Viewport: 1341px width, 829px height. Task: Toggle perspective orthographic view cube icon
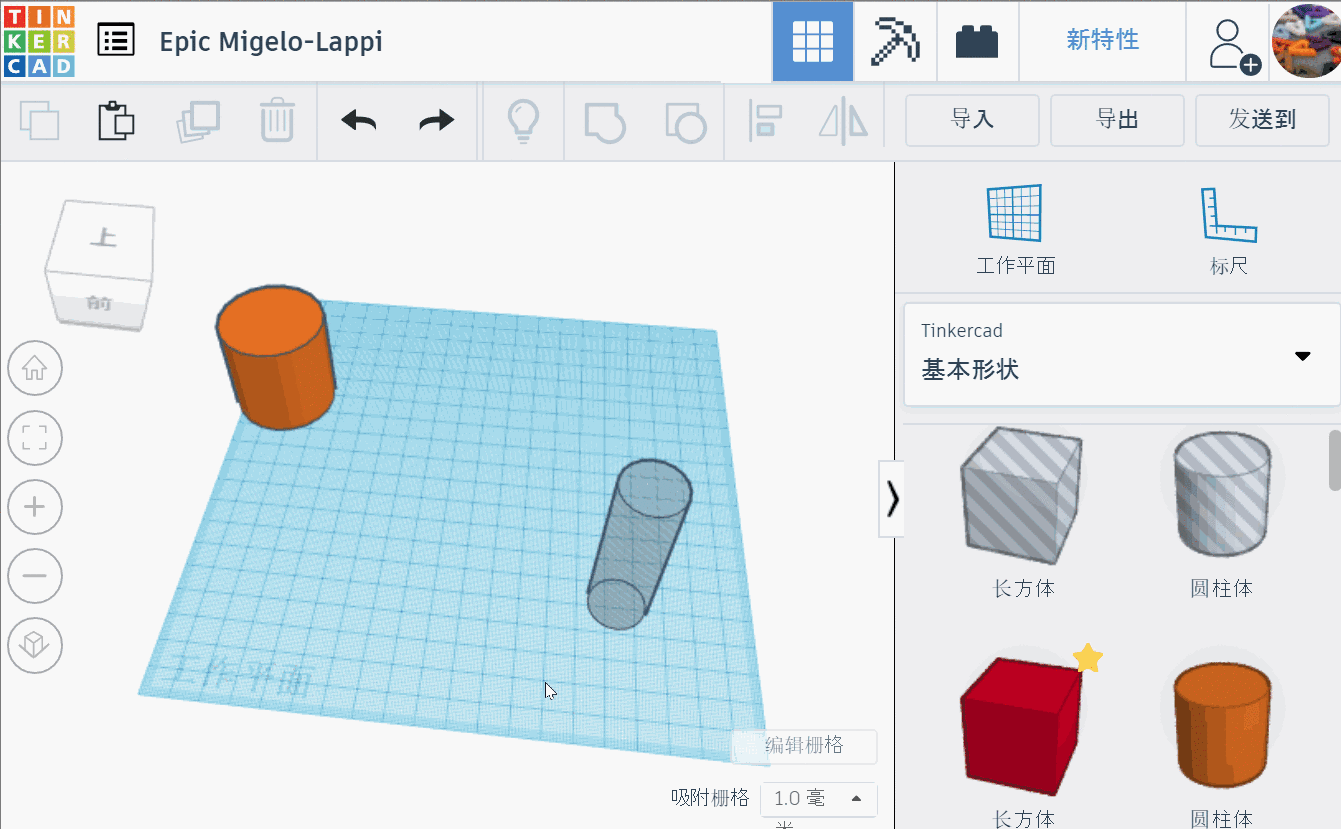tap(35, 646)
